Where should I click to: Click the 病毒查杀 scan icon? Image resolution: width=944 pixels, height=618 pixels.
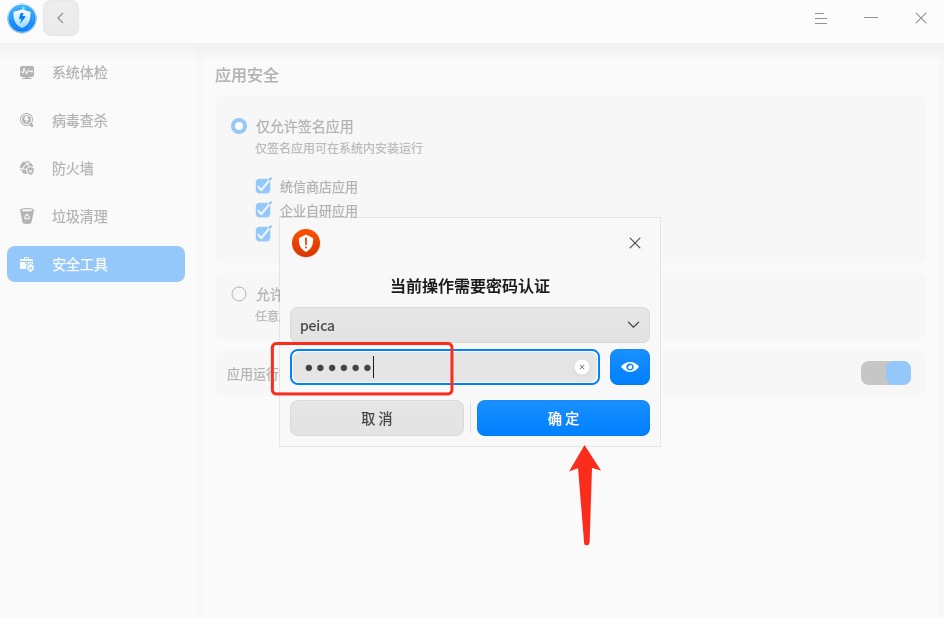pyautogui.click(x=27, y=120)
